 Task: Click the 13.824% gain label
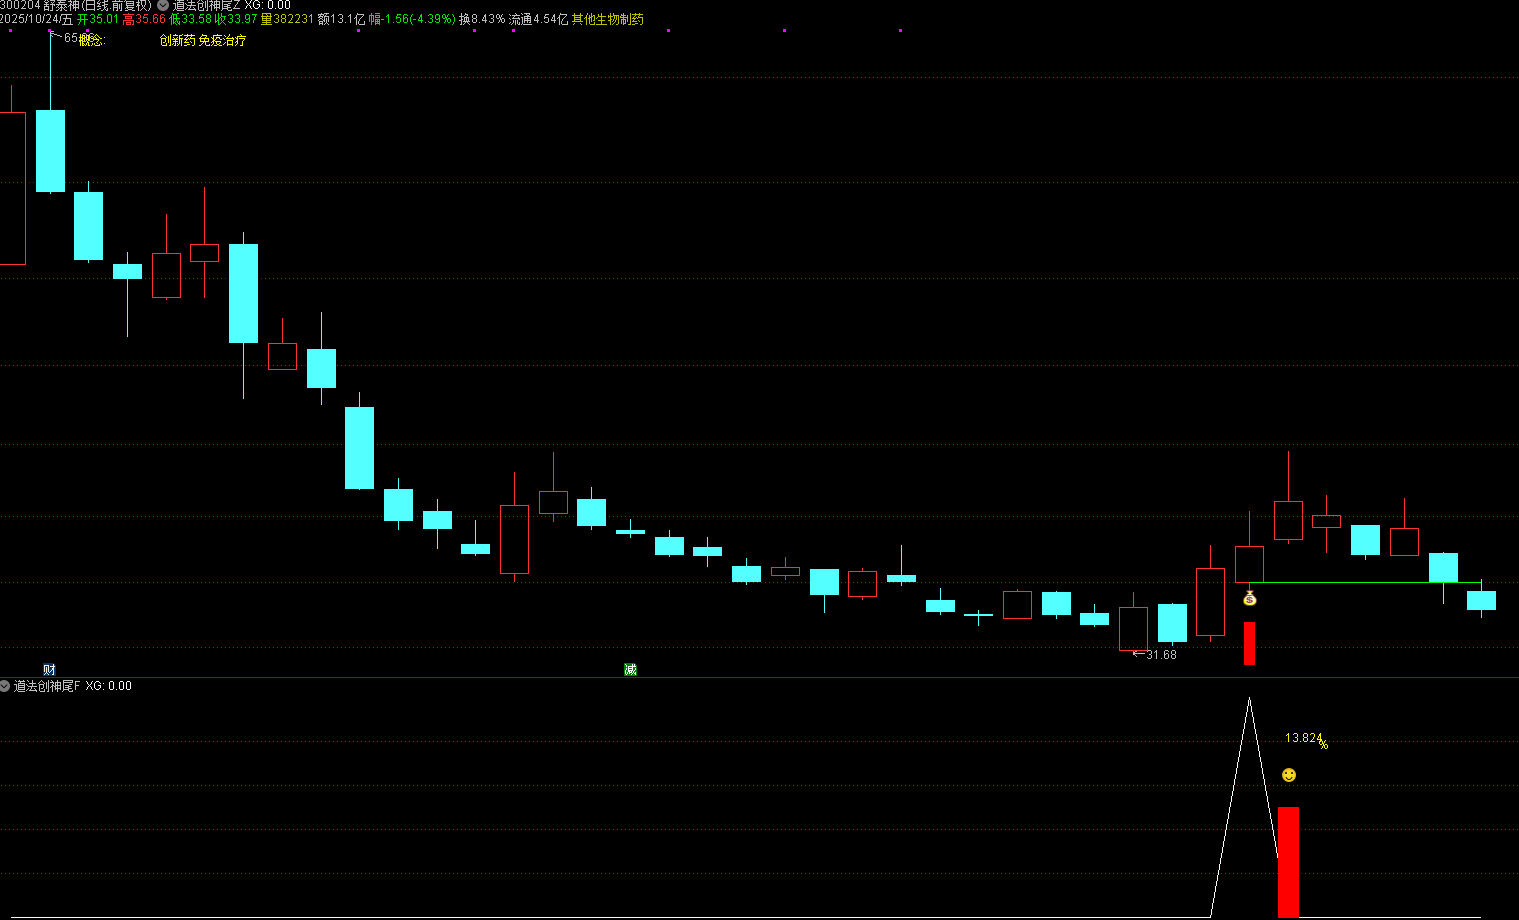(x=1305, y=739)
